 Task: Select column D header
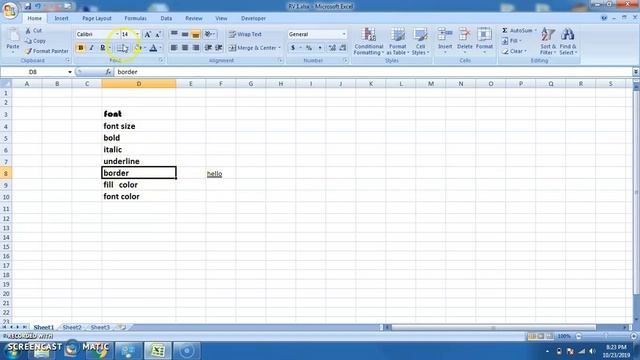click(x=139, y=84)
